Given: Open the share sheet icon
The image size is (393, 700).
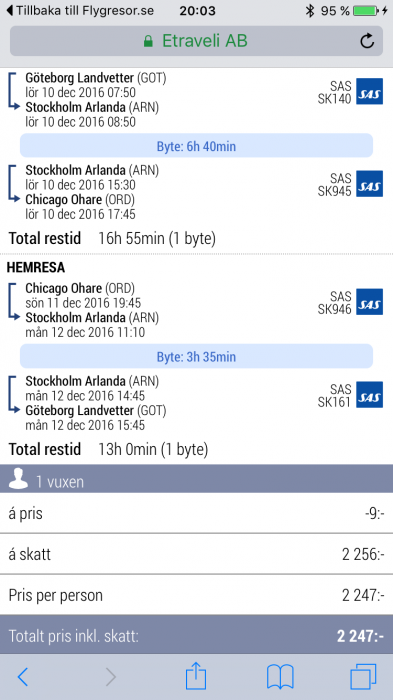Looking at the screenshot, I should [x=196, y=675].
